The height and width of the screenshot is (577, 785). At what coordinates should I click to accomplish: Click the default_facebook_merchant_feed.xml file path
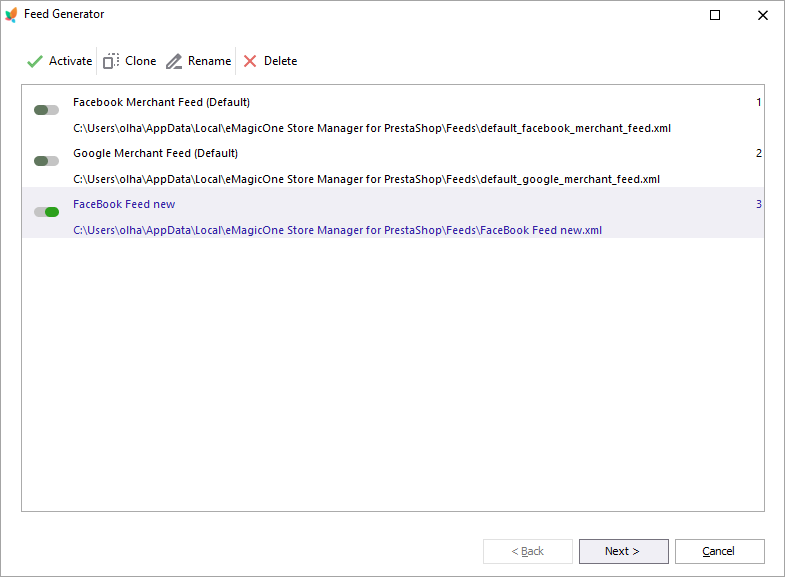point(372,128)
